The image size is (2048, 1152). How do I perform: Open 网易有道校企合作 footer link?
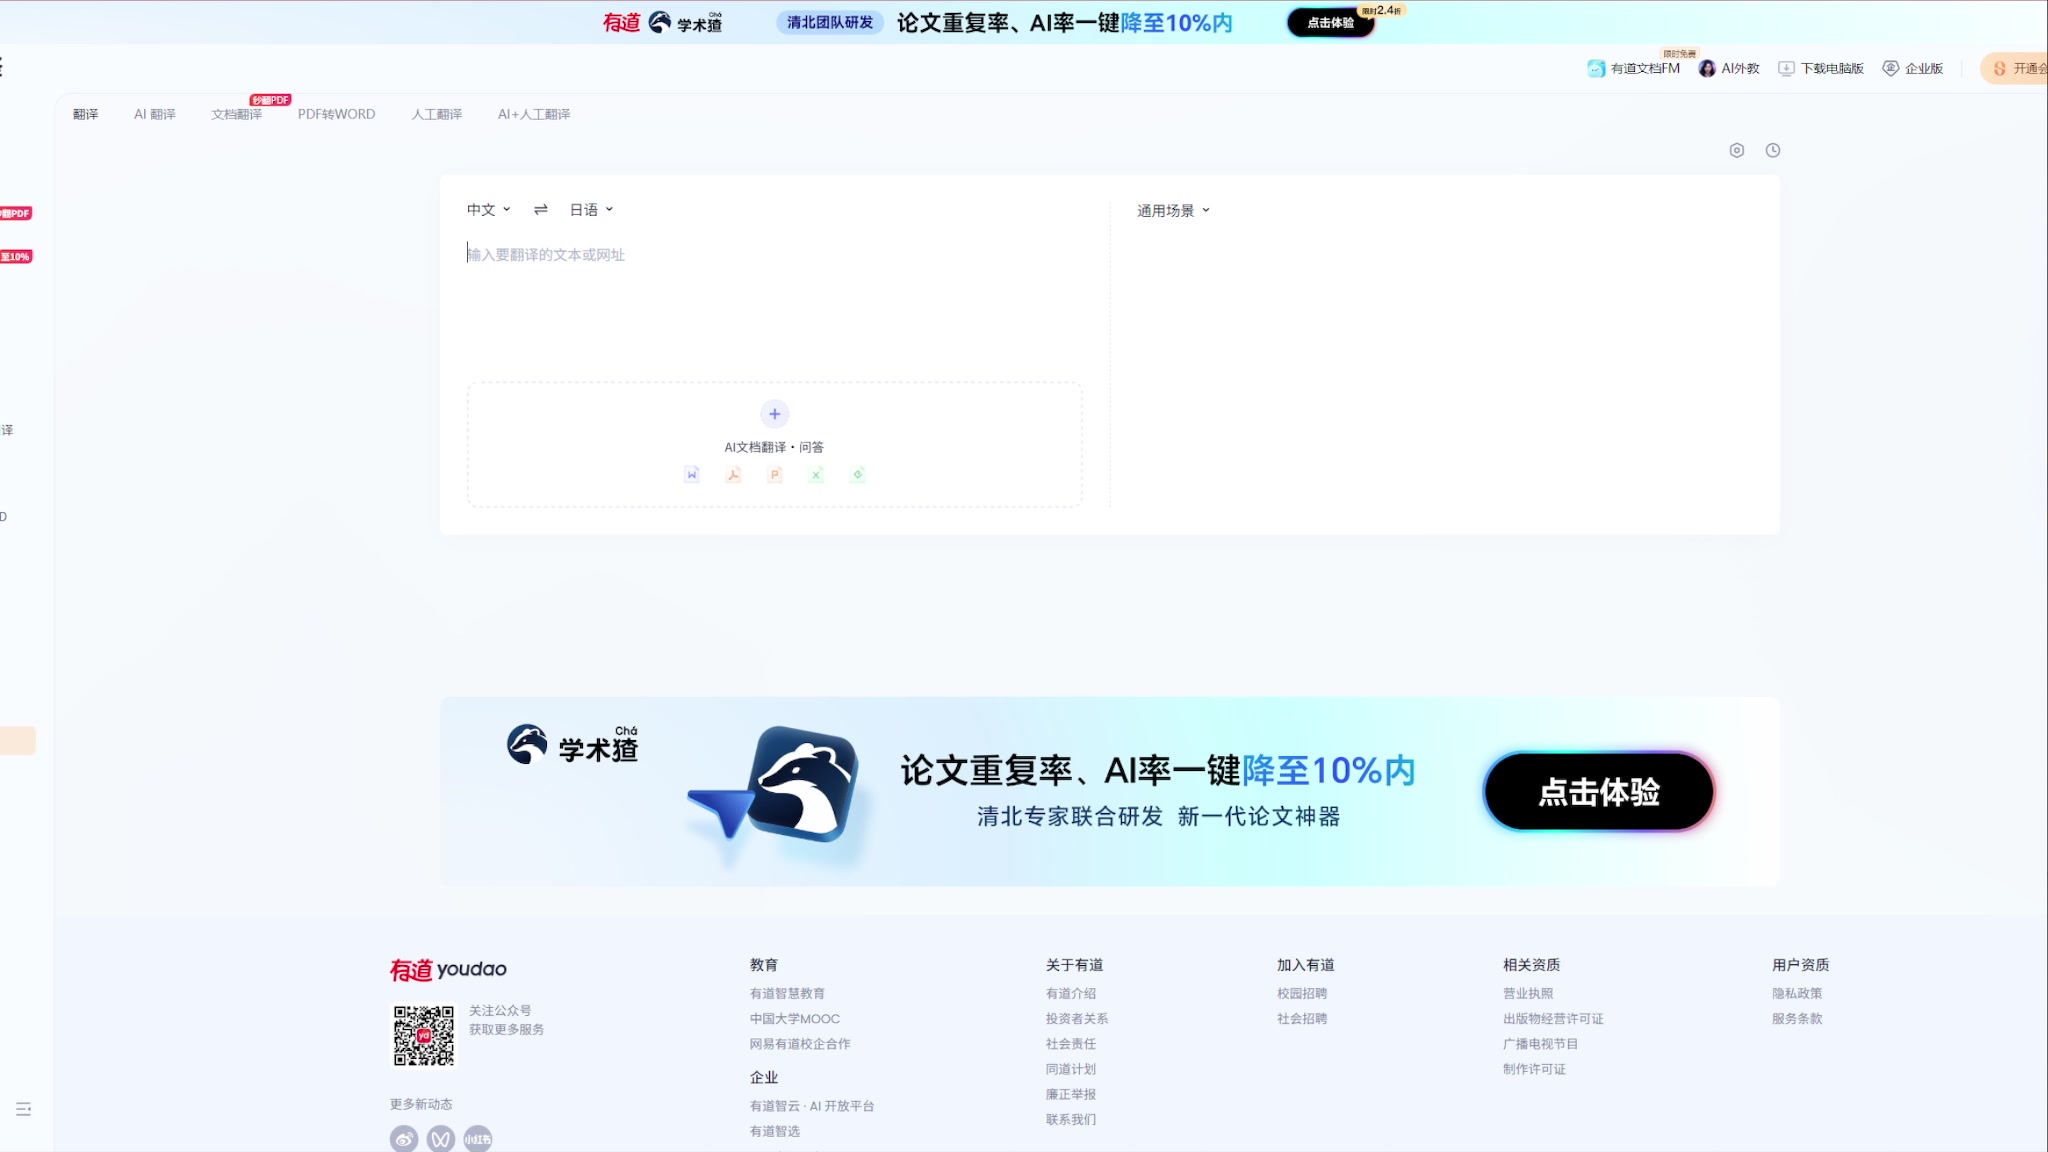(x=800, y=1043)
